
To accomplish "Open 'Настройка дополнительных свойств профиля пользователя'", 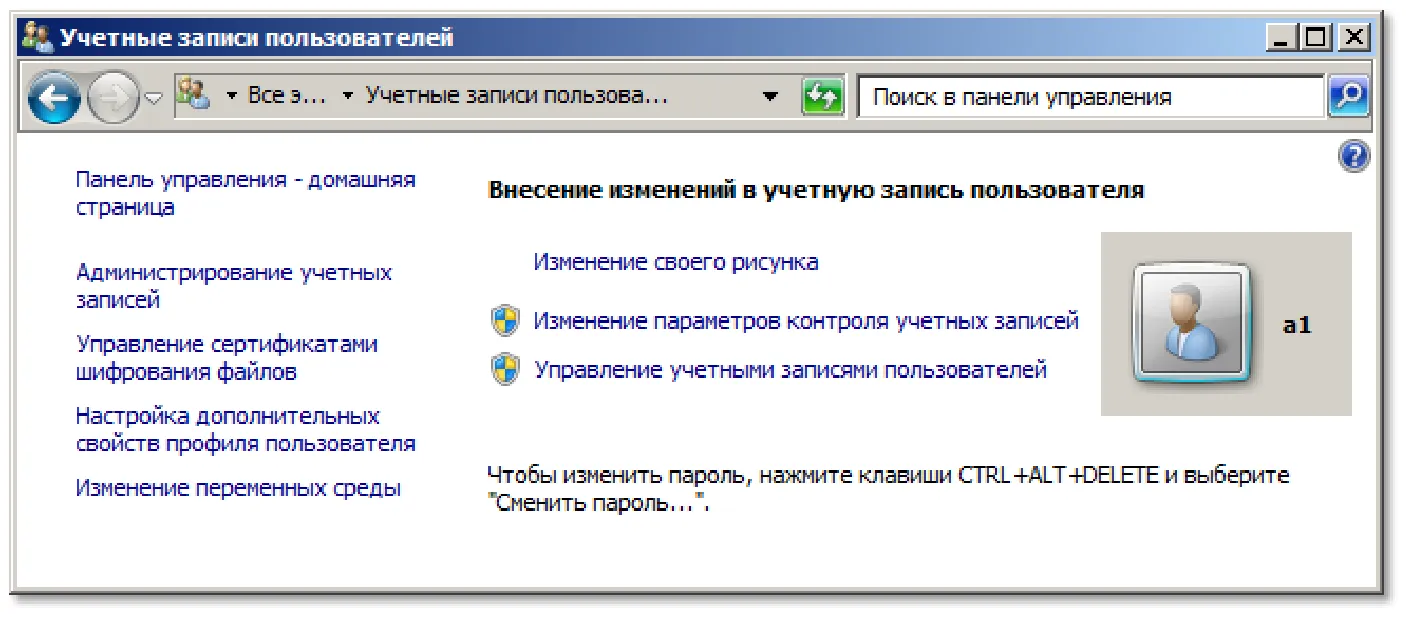I will click(246, 430).
